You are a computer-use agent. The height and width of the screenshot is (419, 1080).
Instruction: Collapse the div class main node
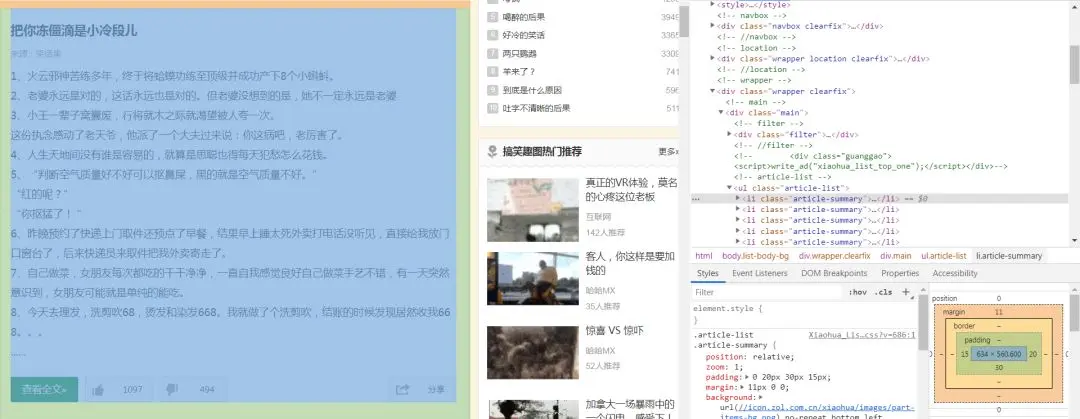[721, 112]
